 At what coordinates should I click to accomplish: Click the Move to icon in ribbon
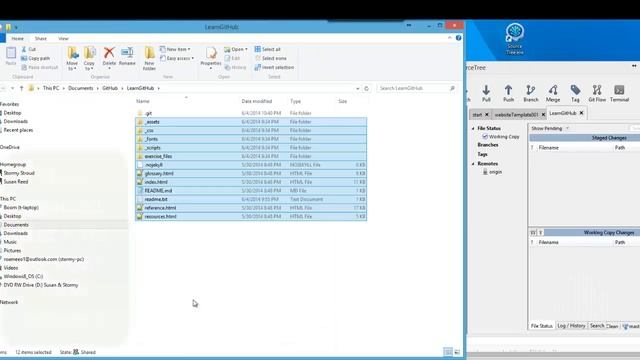click(72, 58)
